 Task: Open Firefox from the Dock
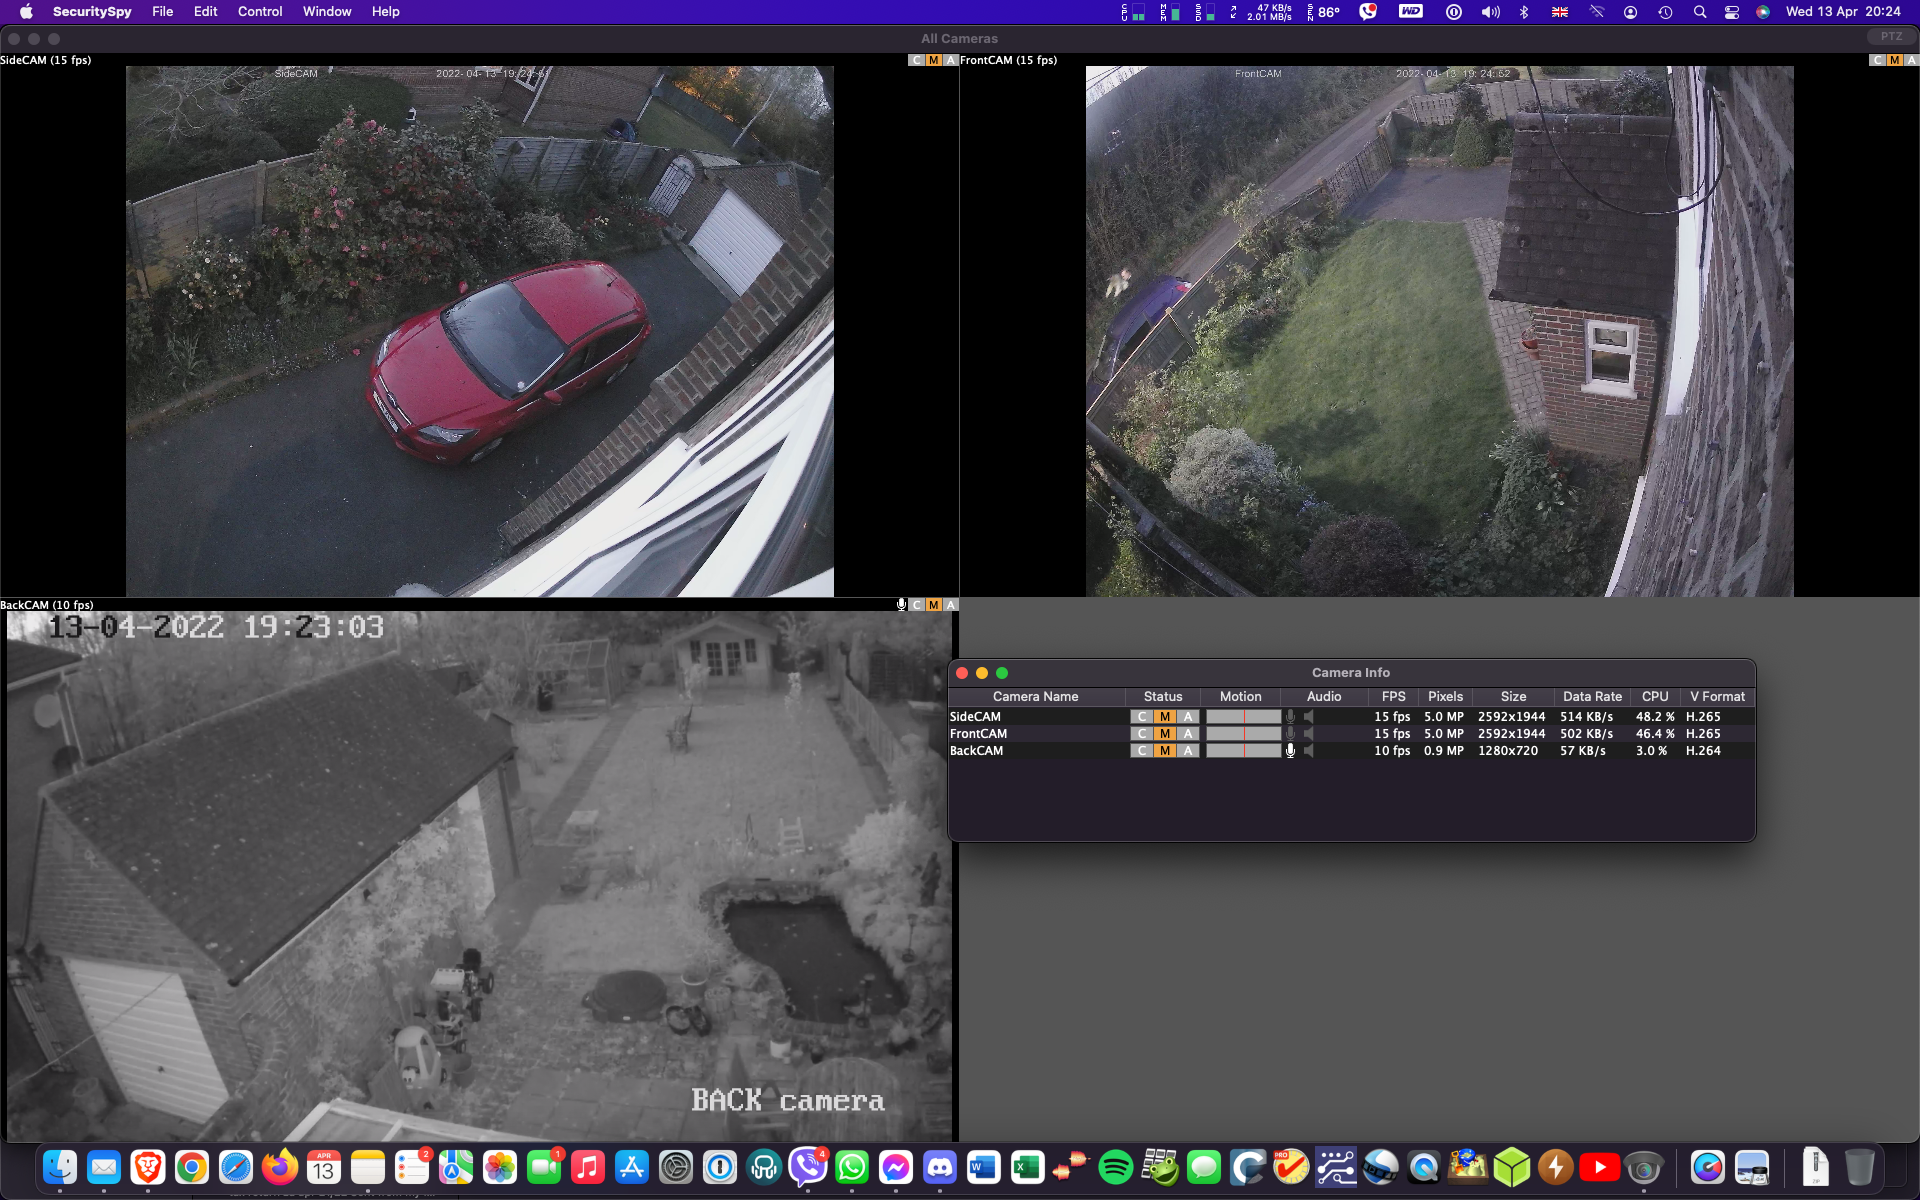click(x=280, y=1167)
